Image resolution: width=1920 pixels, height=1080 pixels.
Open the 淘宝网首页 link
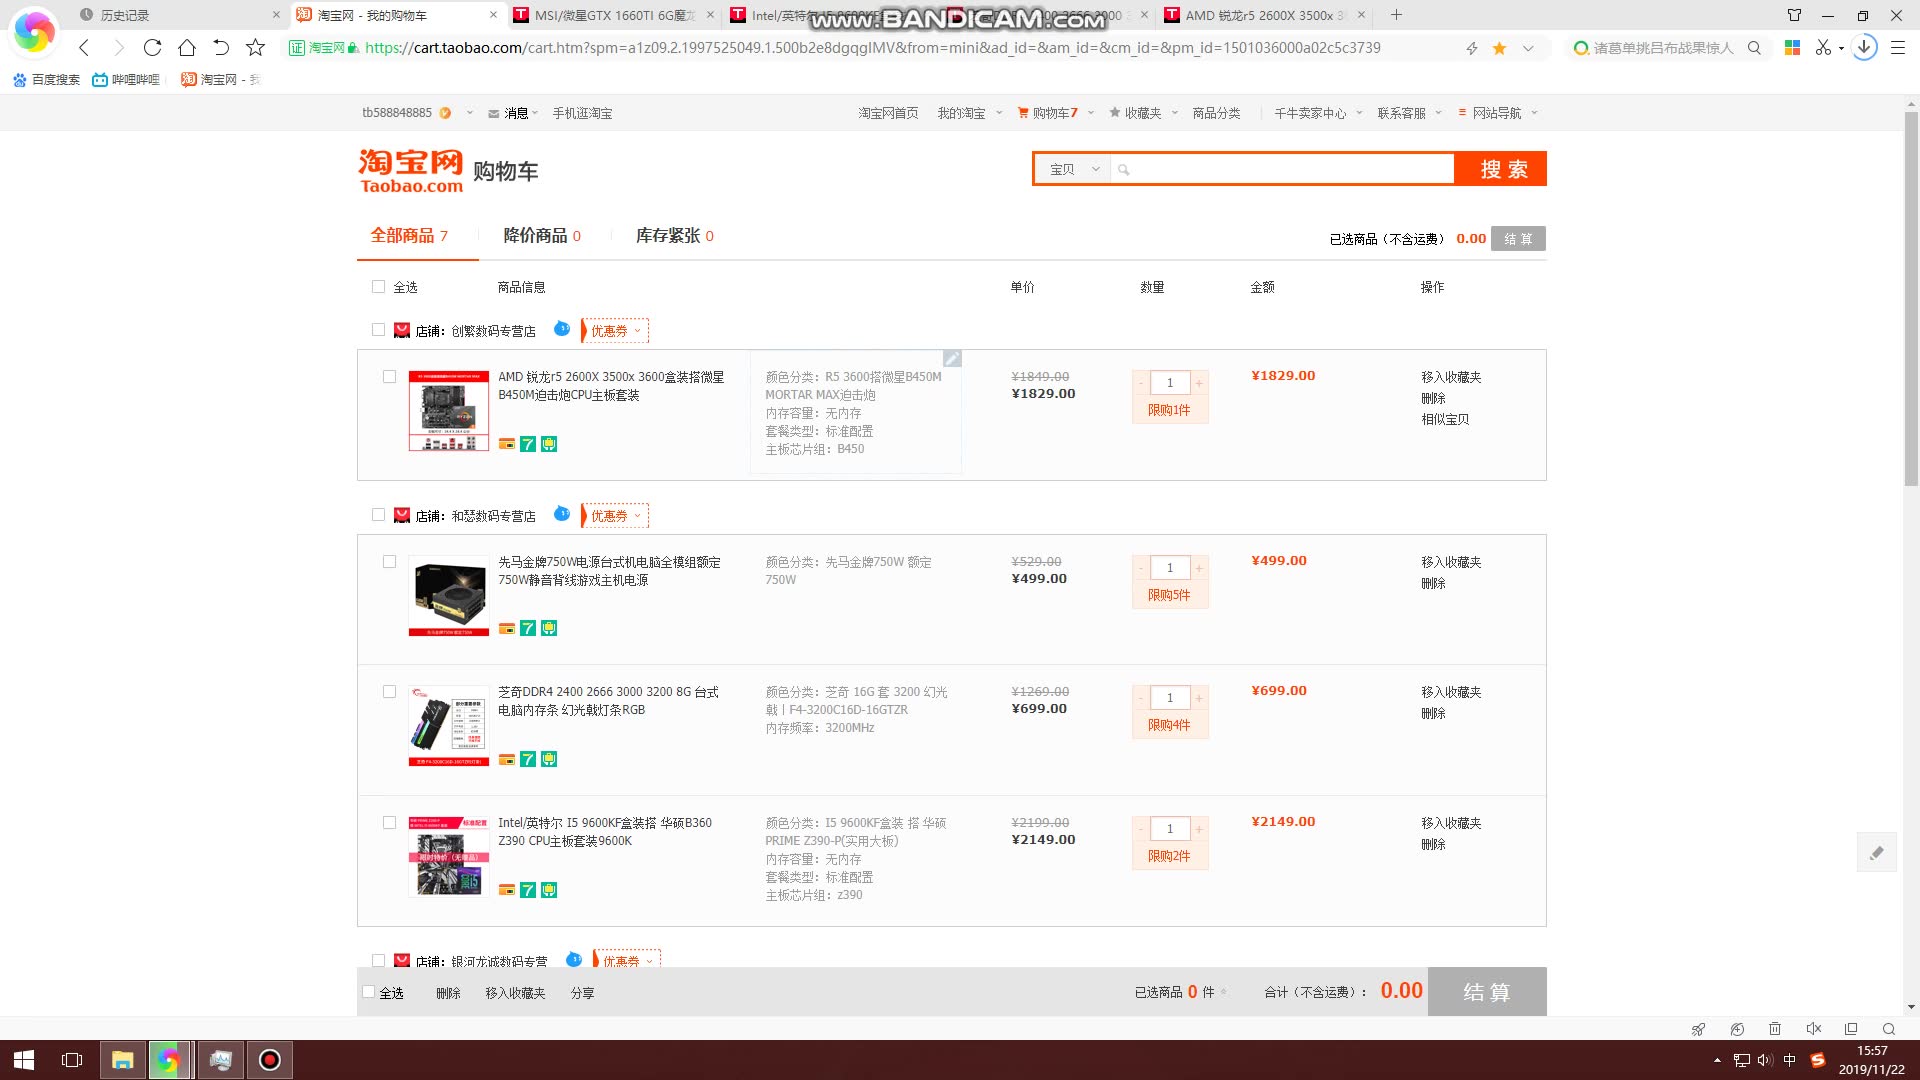(x=888, y=113)
